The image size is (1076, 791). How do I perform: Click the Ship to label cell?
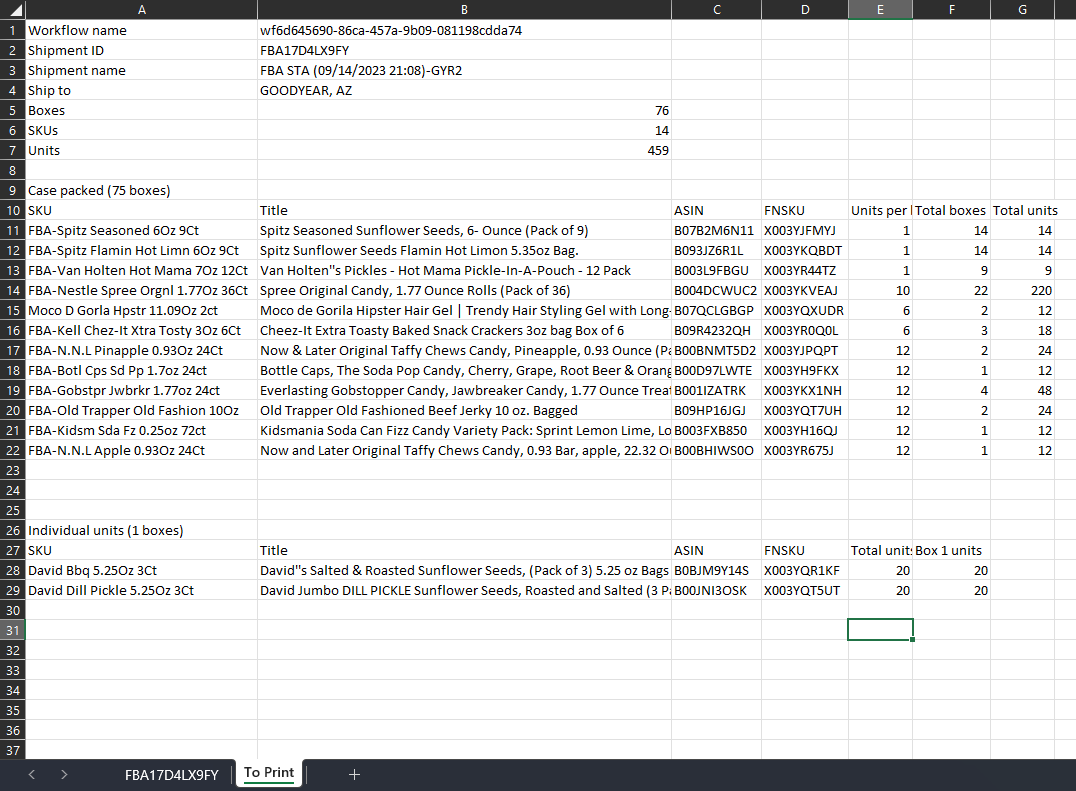tap(141, 91)
